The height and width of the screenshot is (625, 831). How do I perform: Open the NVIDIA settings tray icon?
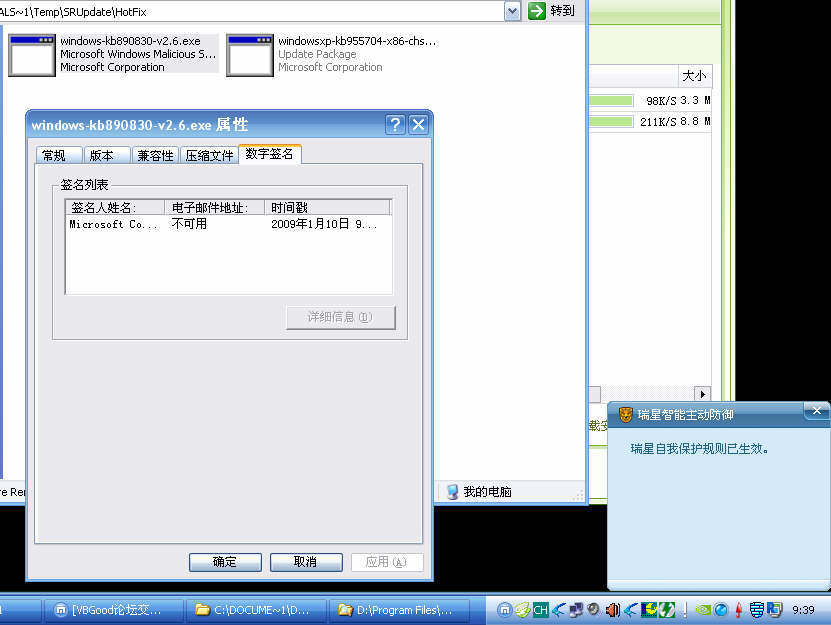pyautogui.click(x=703, y=610)
